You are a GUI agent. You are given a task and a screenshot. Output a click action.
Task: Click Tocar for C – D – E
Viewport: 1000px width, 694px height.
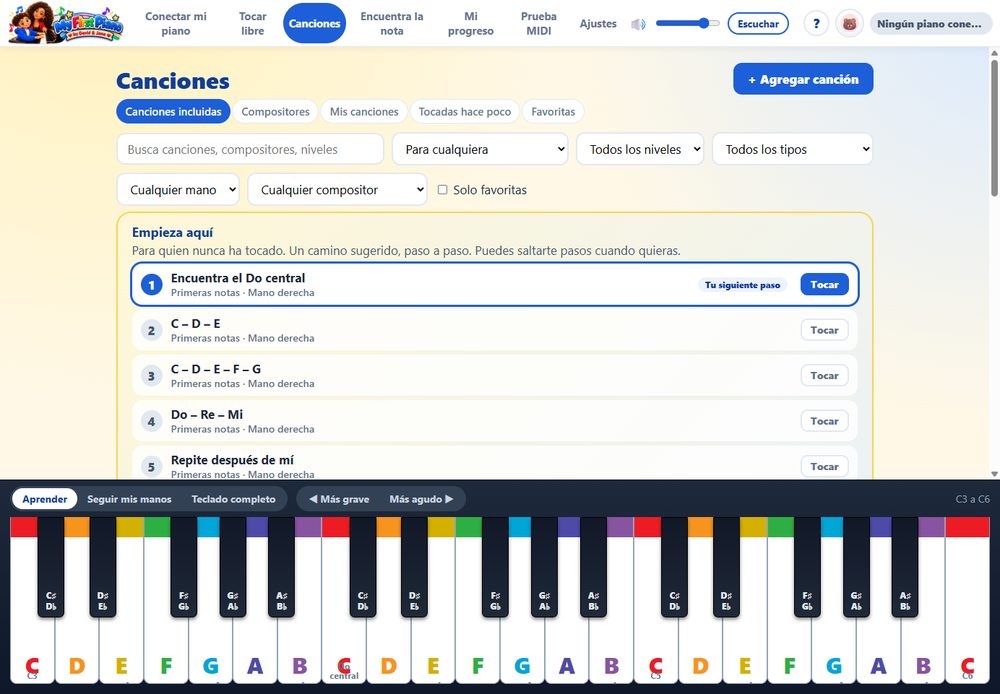pos(825,330)
